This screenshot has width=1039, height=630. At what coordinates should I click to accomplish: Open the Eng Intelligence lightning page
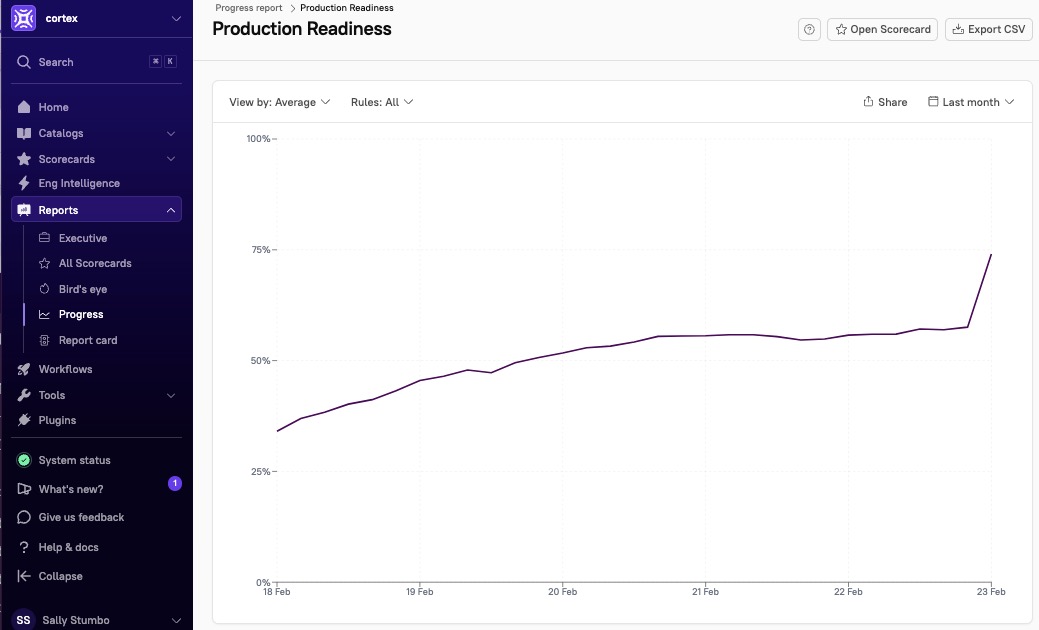(x=78, y=184)
